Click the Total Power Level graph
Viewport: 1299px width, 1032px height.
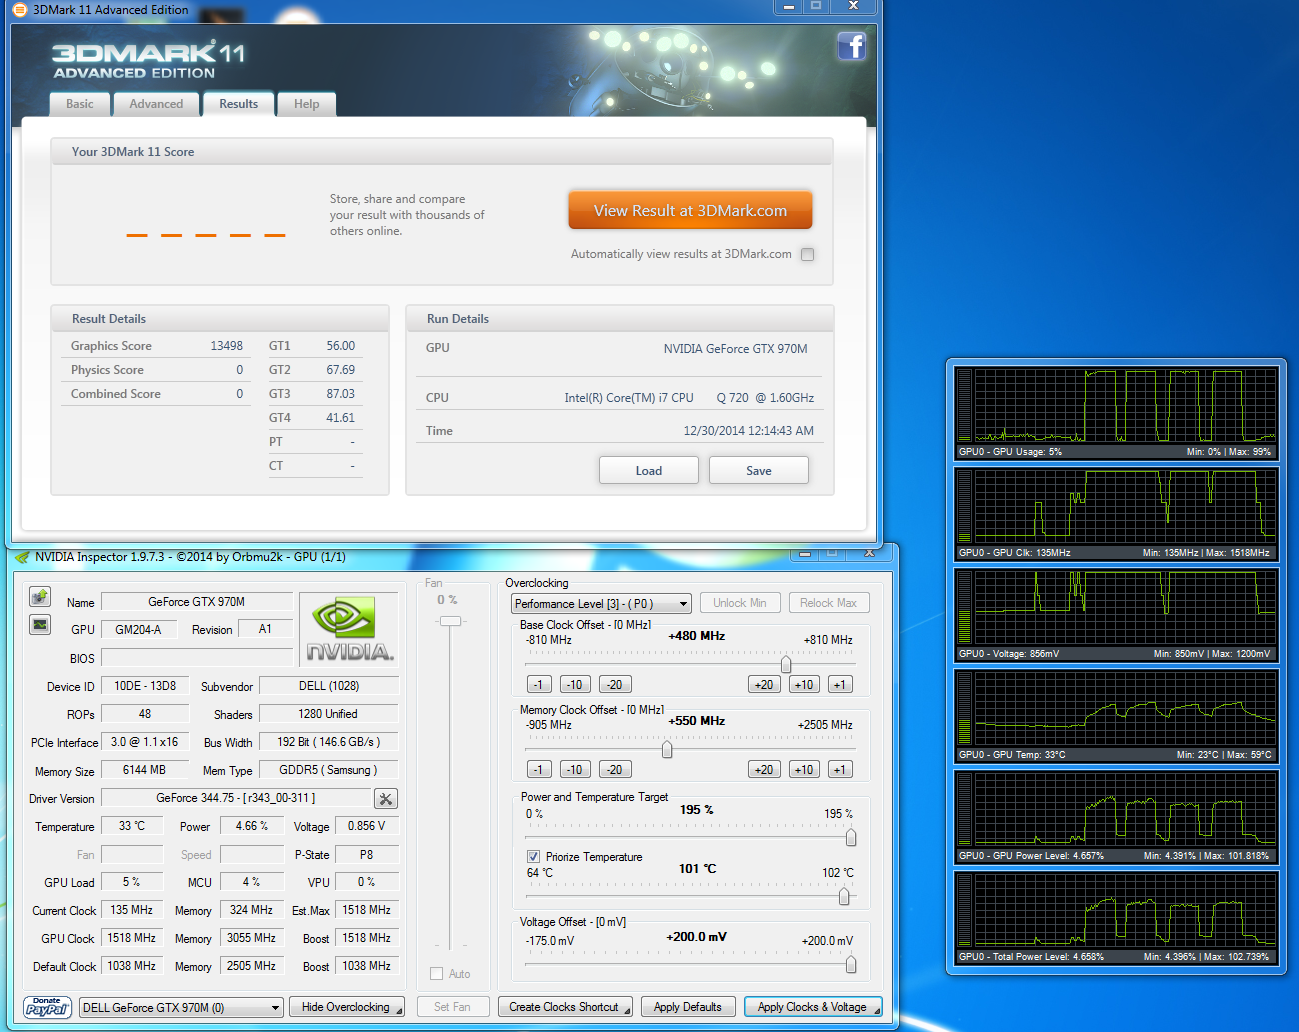tap(1115, 918)
